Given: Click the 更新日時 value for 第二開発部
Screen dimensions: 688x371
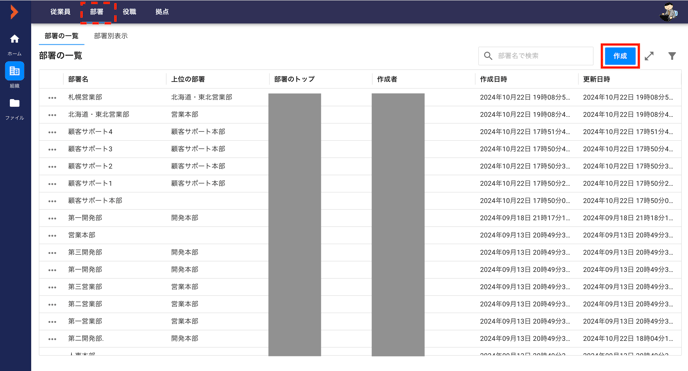Looking at the screenshot, I should click(x=628, y=339).
